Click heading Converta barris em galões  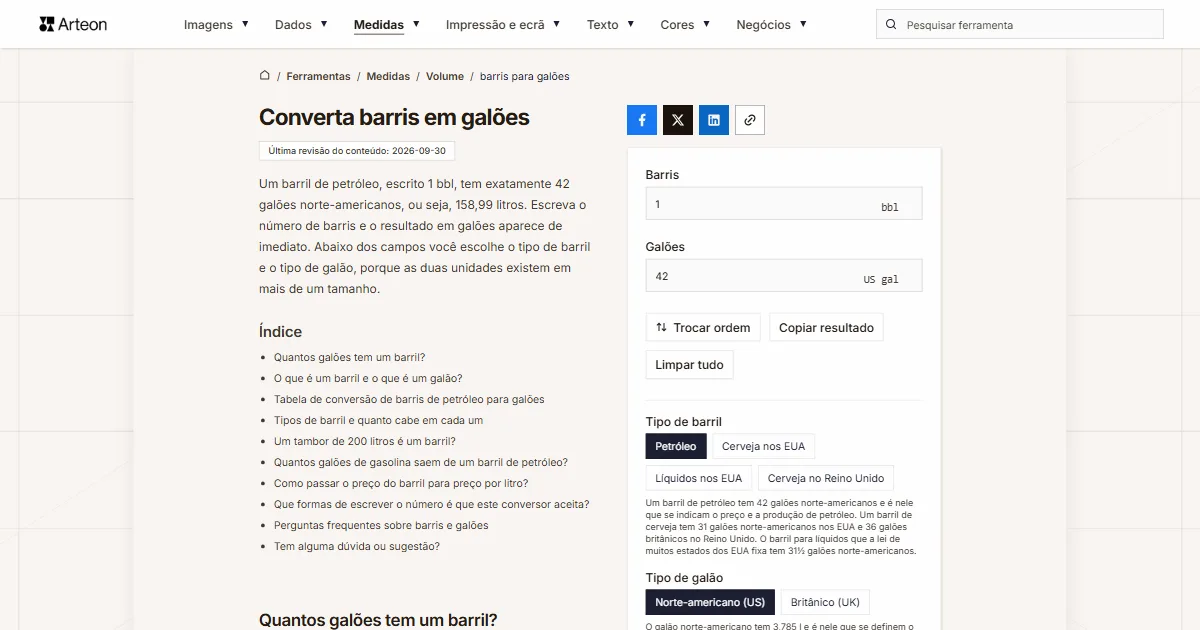click(394, 117)
